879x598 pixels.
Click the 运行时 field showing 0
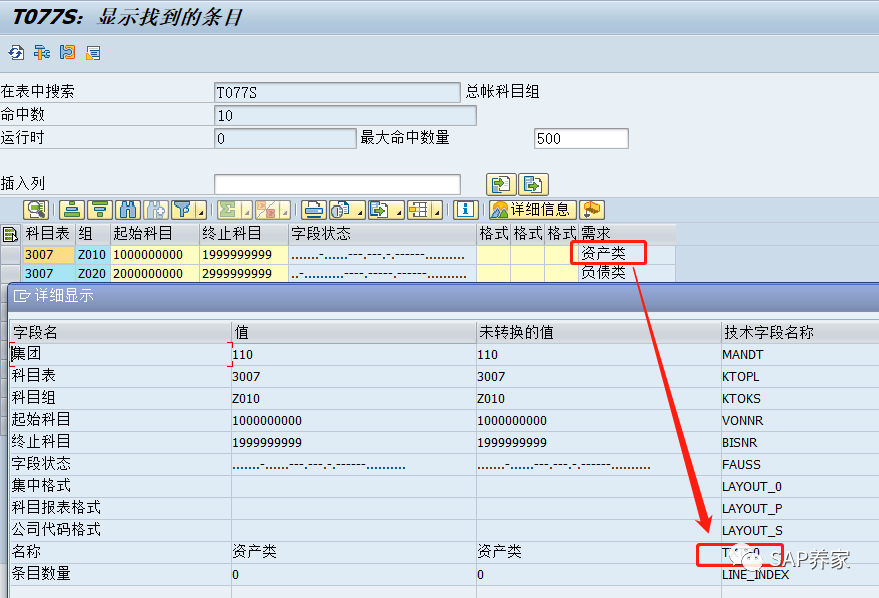[285, 138]
